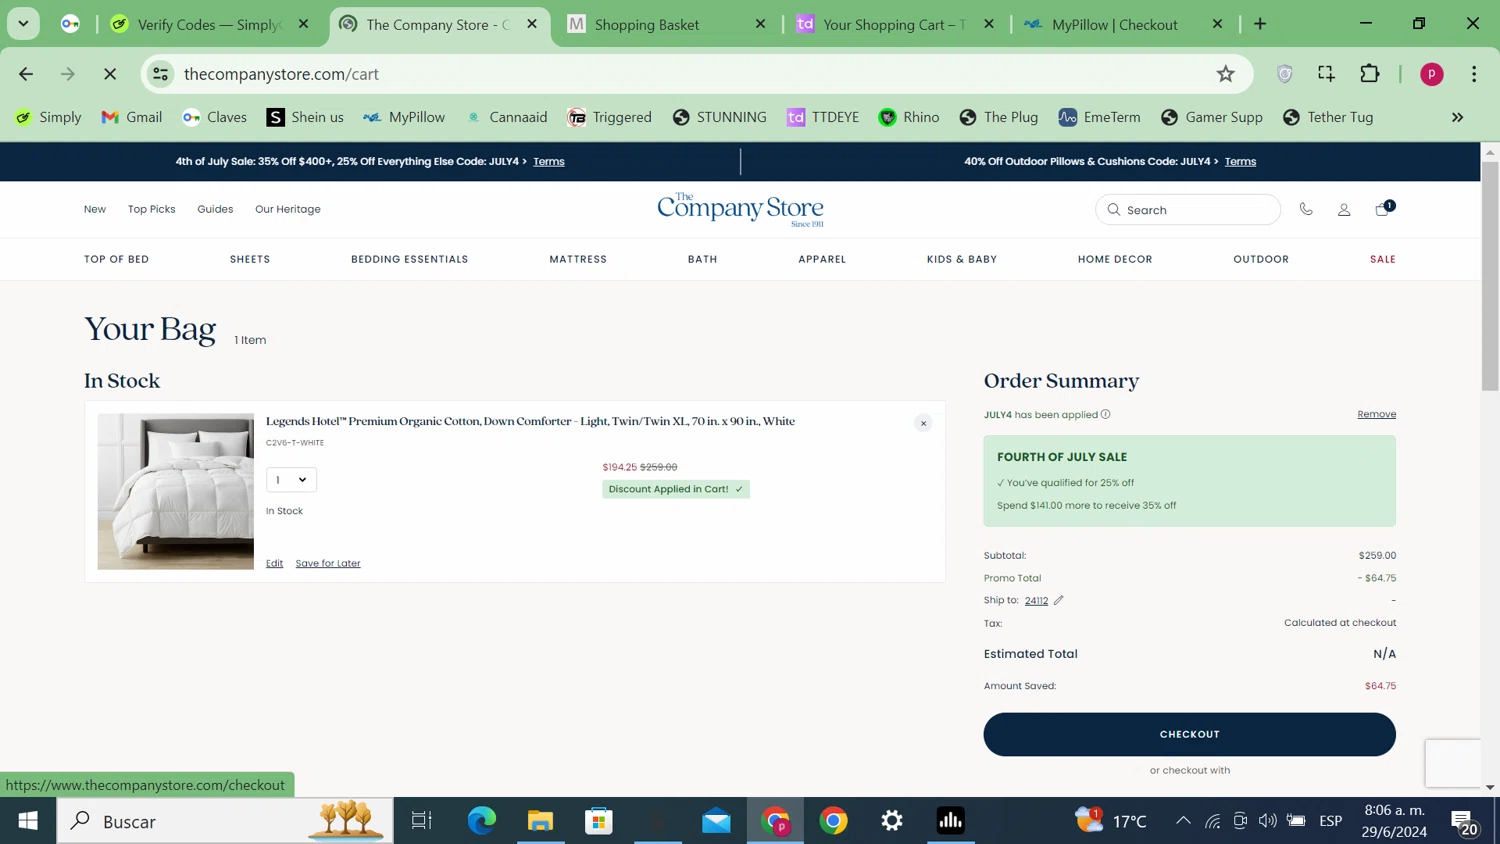Image resolution: width=1500 pixels, height=844 pixels.
Task: Switch to Shopping Basket tab
Action: (666, 24)
